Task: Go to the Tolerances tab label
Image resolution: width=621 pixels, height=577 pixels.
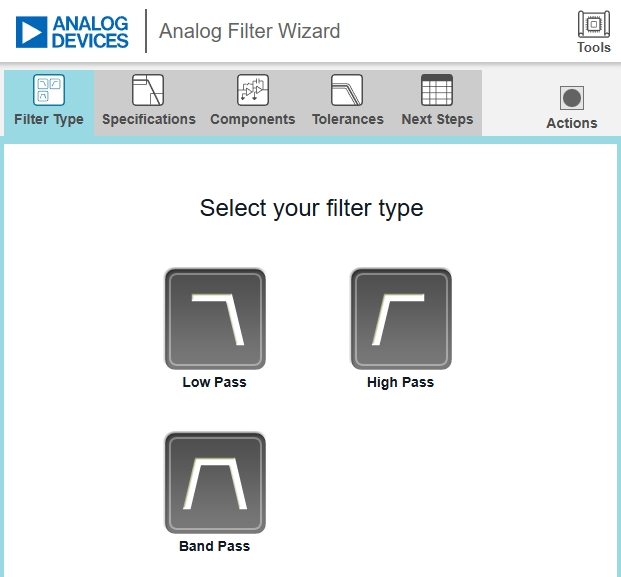Action: [x=347, y=119]
